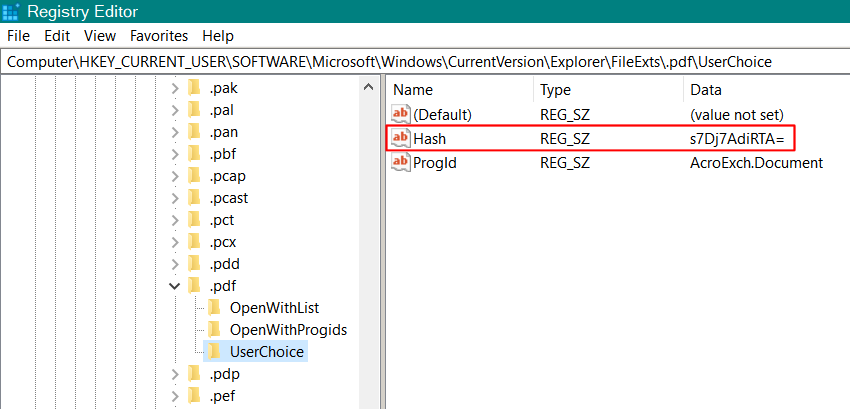This screenshot has width=850, height=409.
Task: Expand the .pcx registry key
Action: 175,242
